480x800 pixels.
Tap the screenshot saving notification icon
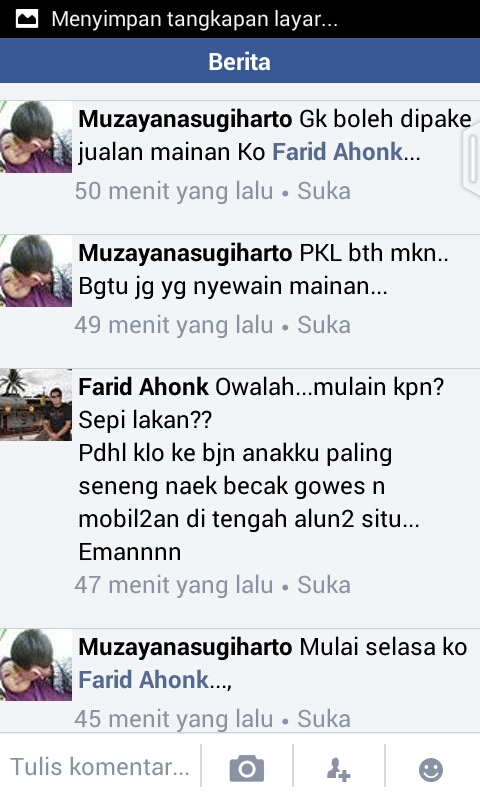pos(27,19)
